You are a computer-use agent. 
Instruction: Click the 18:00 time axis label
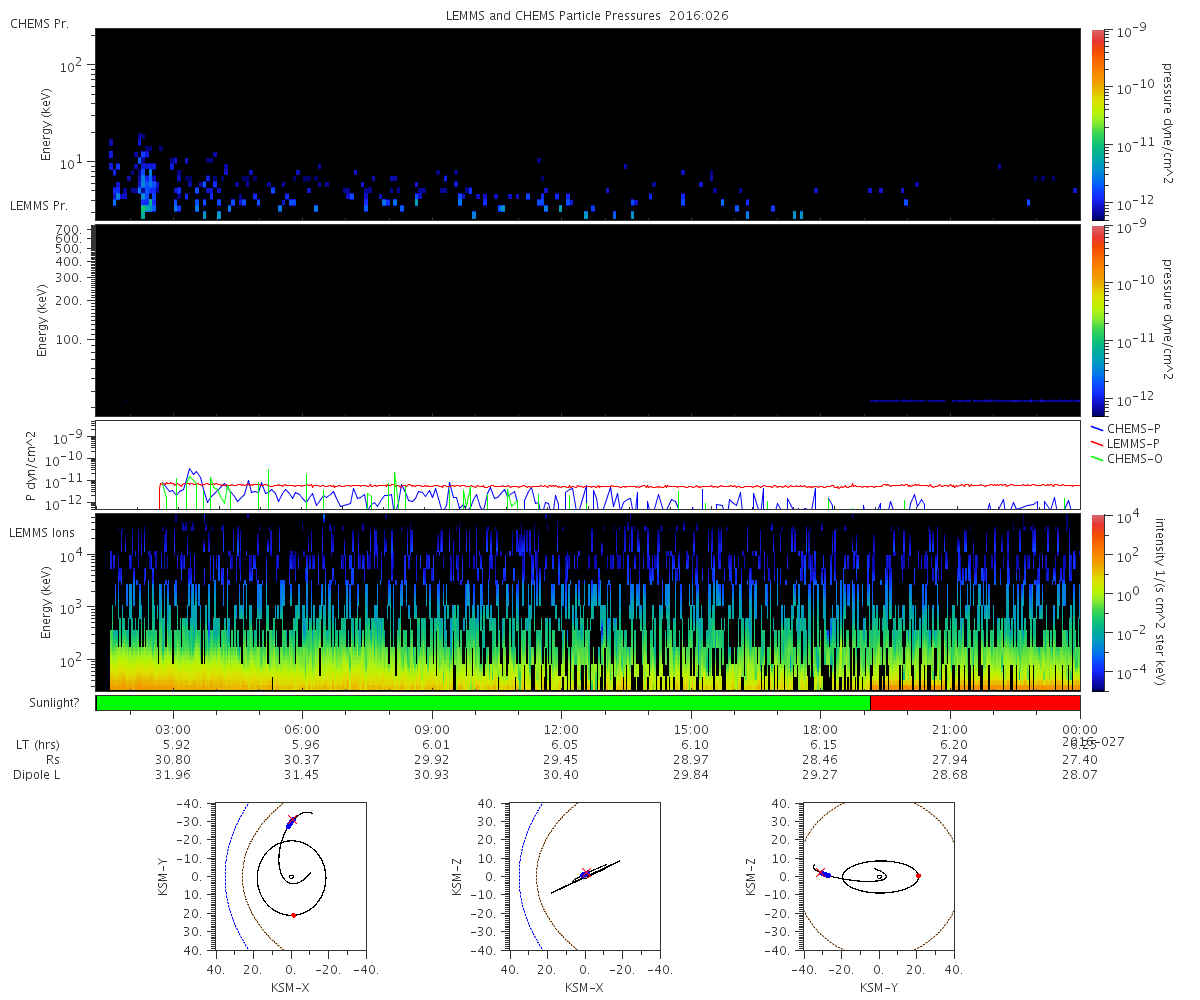point(820,729)
